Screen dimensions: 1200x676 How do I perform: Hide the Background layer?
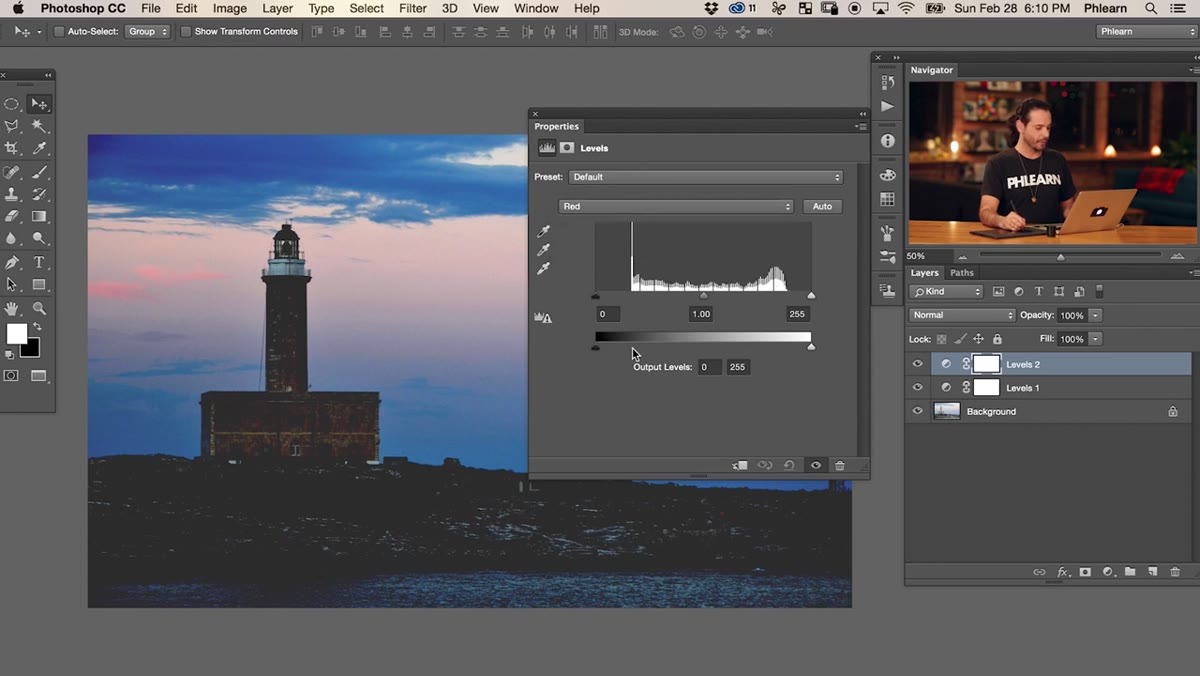(917, 411)
